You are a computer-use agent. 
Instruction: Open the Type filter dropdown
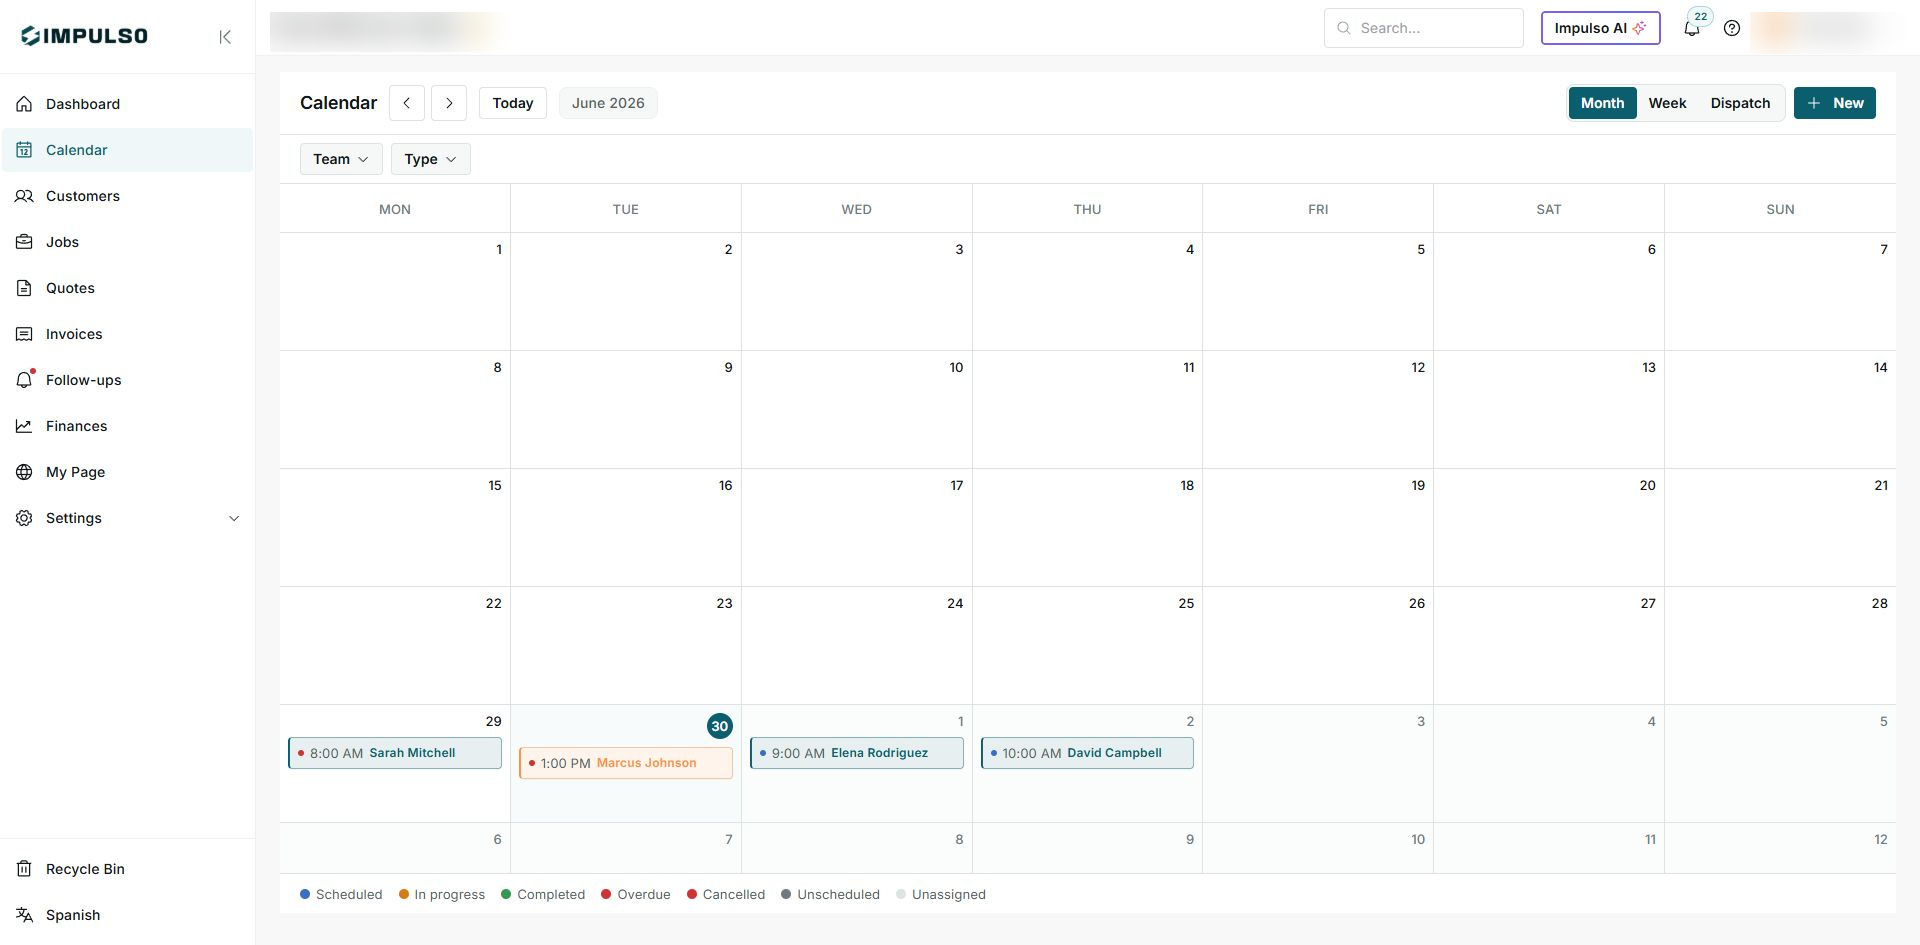point(431,159)
